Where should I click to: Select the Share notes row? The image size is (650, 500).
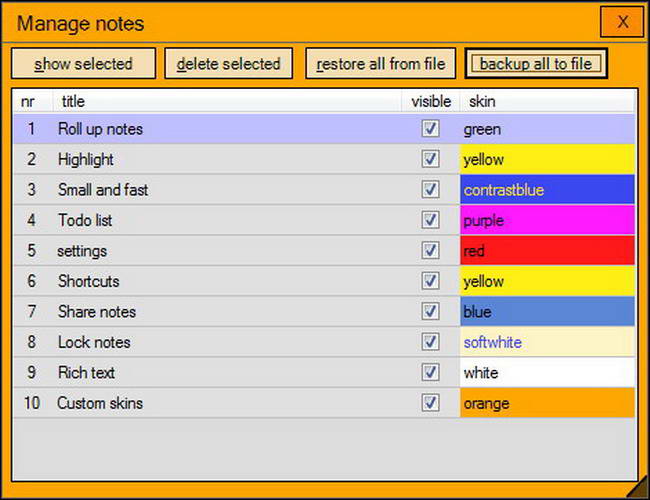[97, 312]
